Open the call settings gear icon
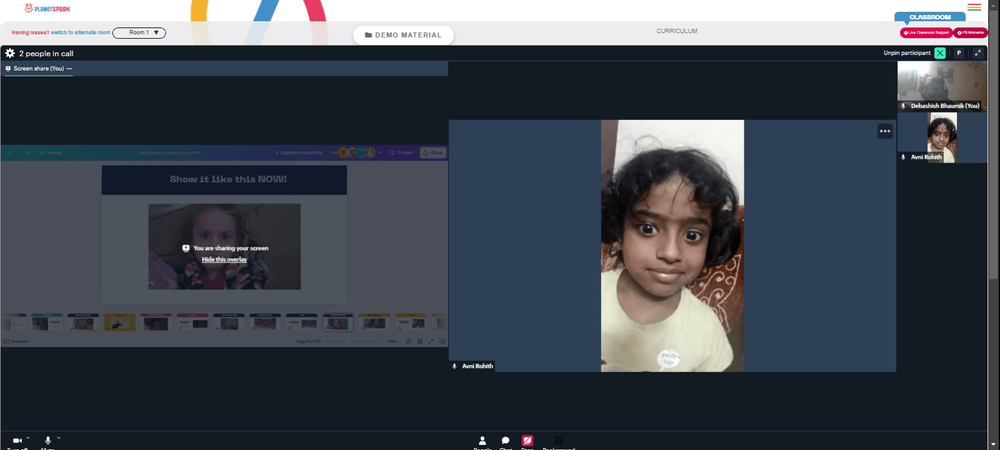1000x450 pixels. 10,54
